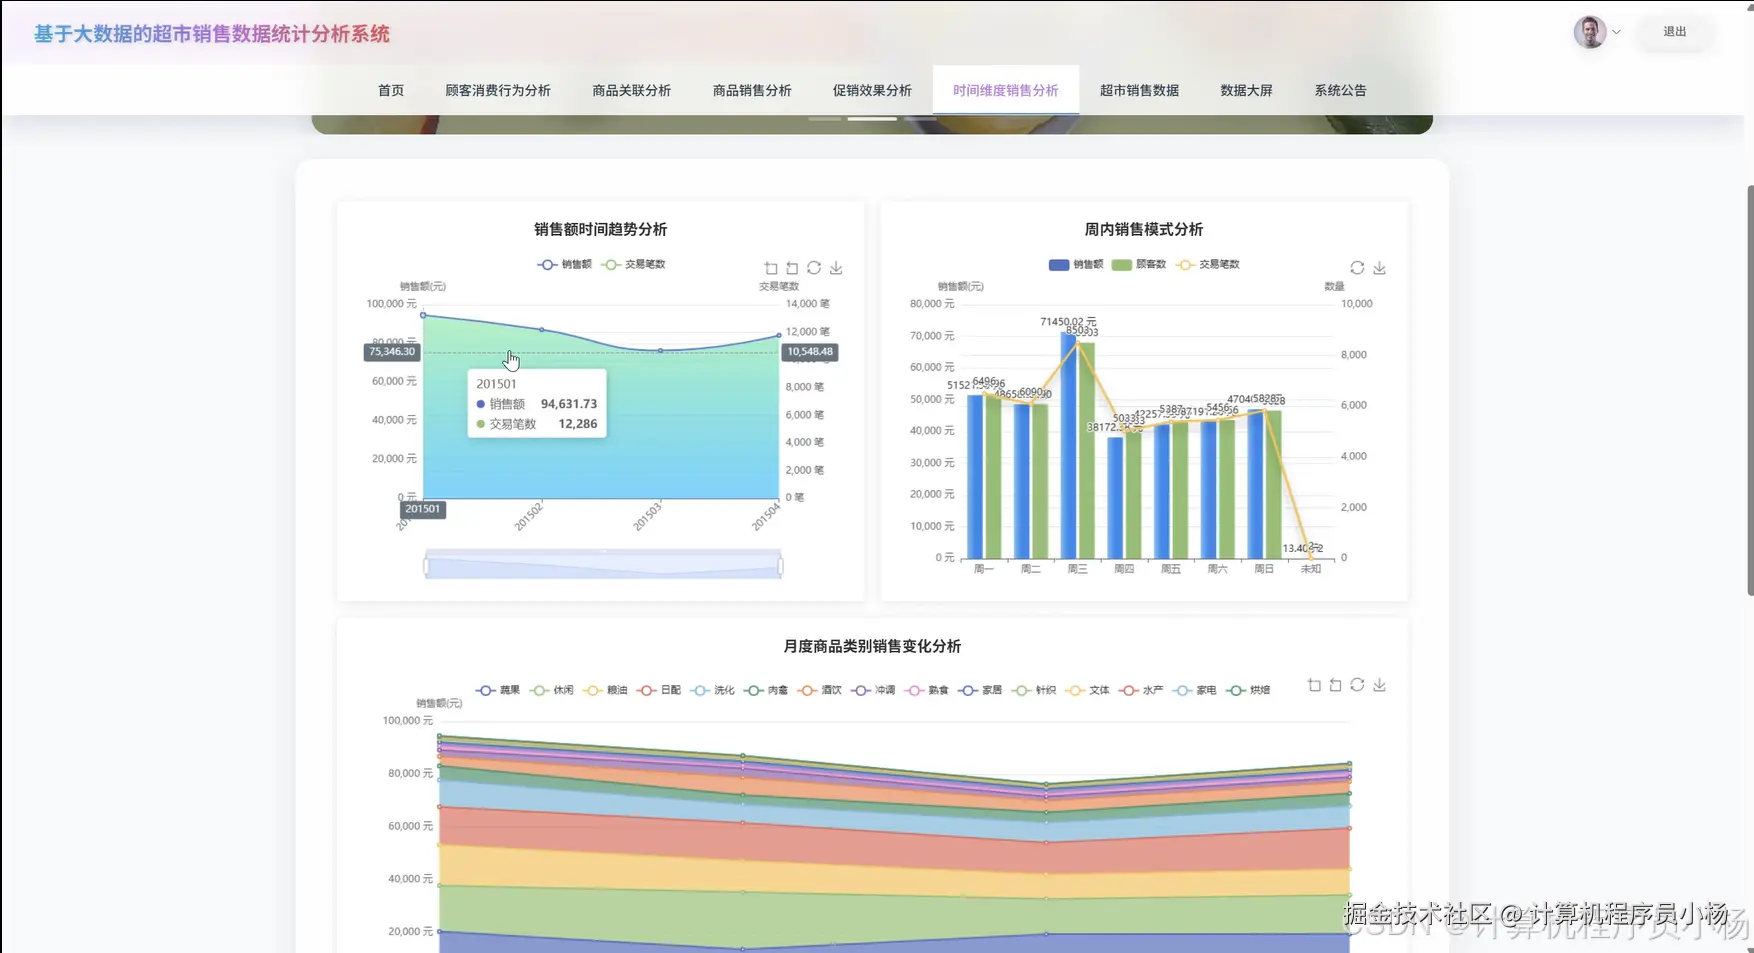Image resolution: width=1754 pixels, height=953 pixels.
Task: Click zoom reset icon in 销售额时间趋势分析 chart
Action: 792,268
